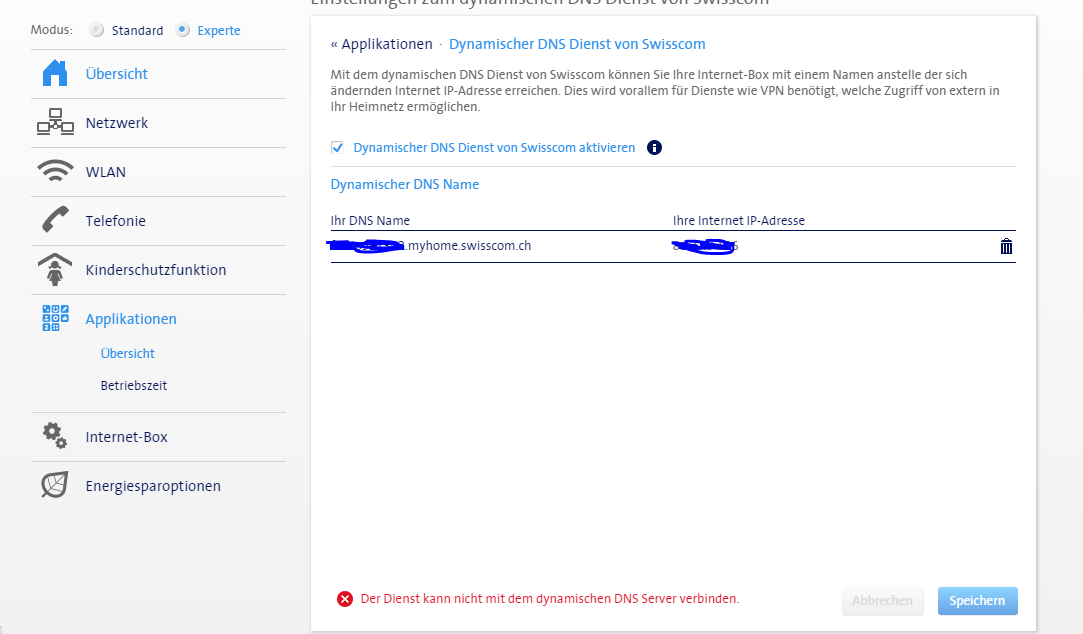Open the Betriebszeit submenu item
Viewport: 1083px width, 634px height.
(x=133, y=386)
